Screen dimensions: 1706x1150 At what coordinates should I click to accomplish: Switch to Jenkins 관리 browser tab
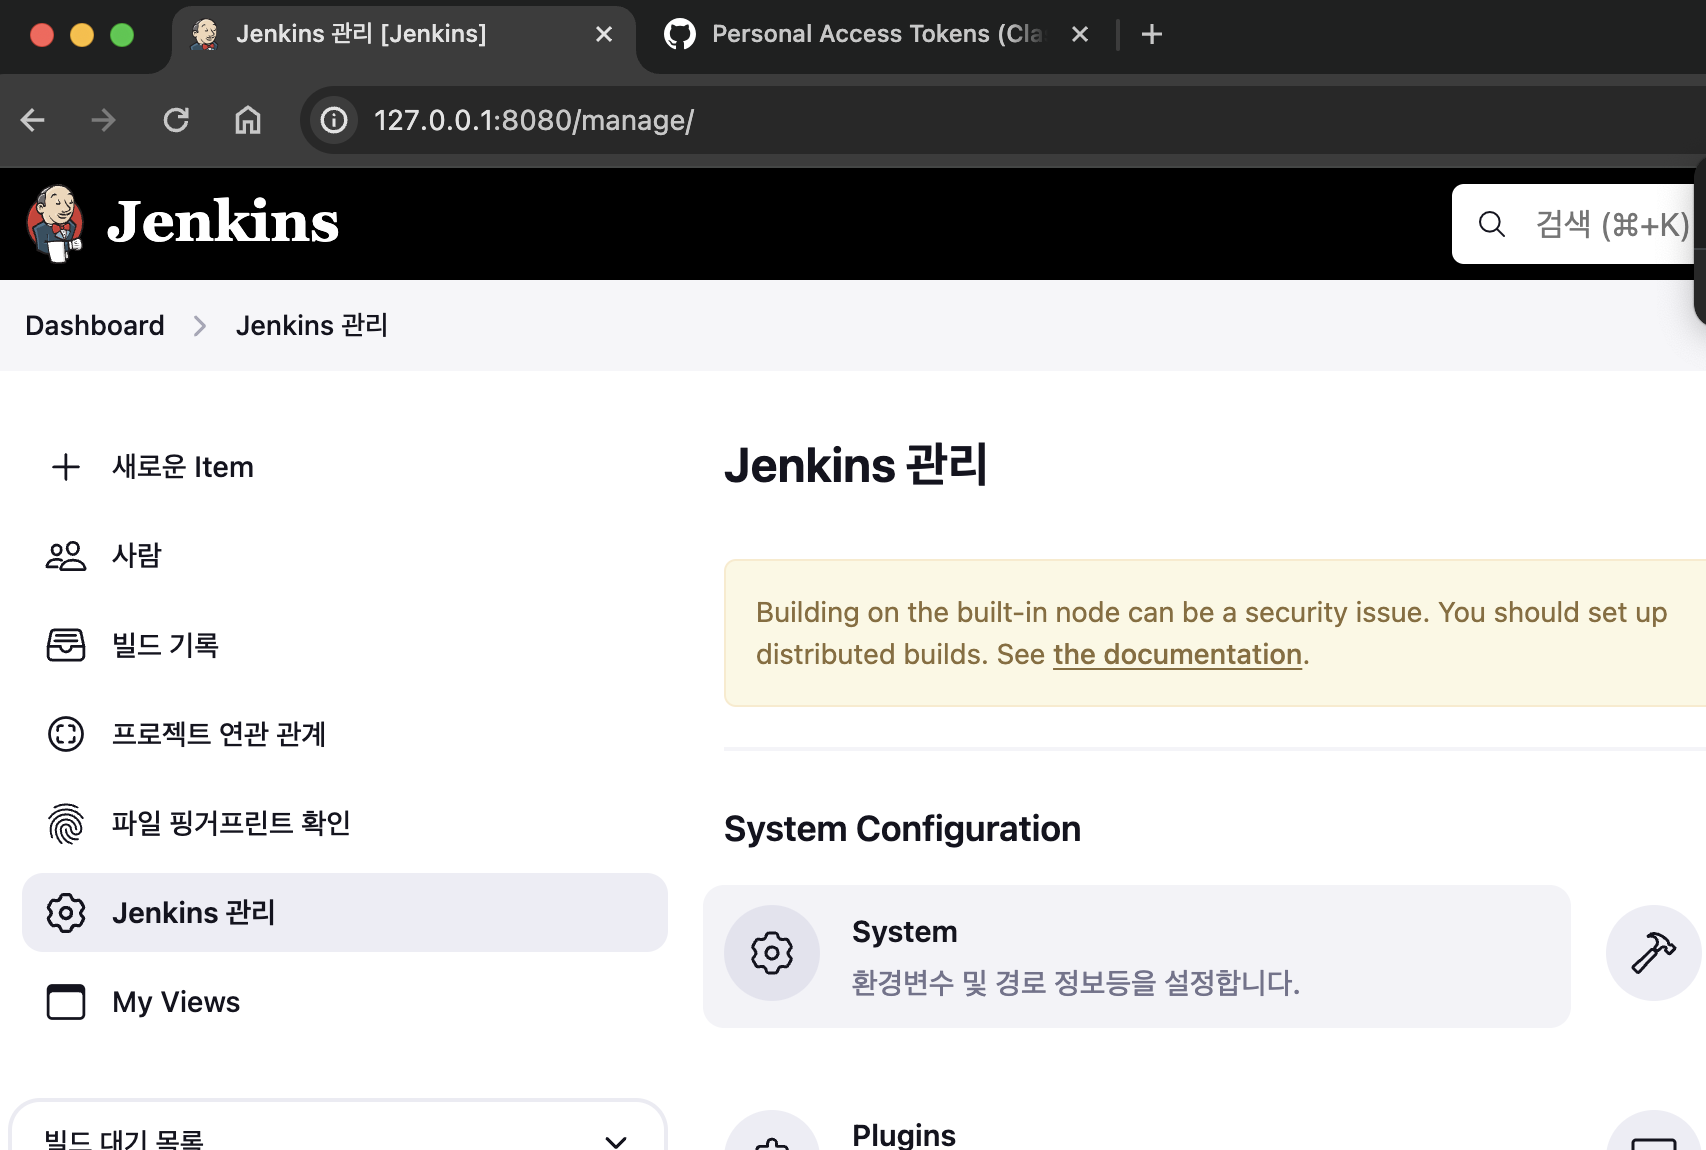(x=403, y=37)
